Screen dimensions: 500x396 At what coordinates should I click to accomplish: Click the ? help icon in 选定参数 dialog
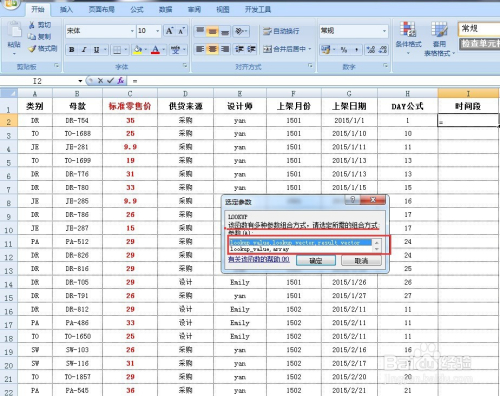click(353, 200)
